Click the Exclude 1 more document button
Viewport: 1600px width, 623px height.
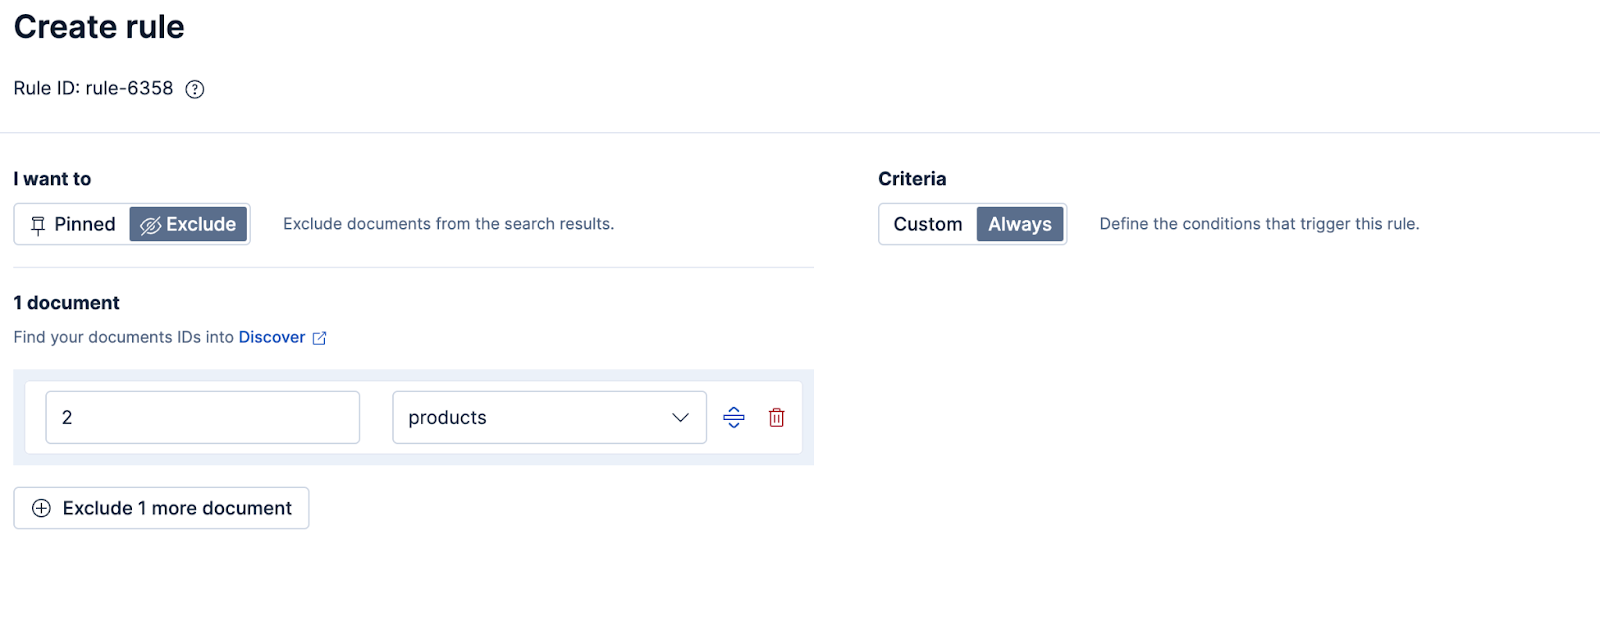[x=161, y=508]
